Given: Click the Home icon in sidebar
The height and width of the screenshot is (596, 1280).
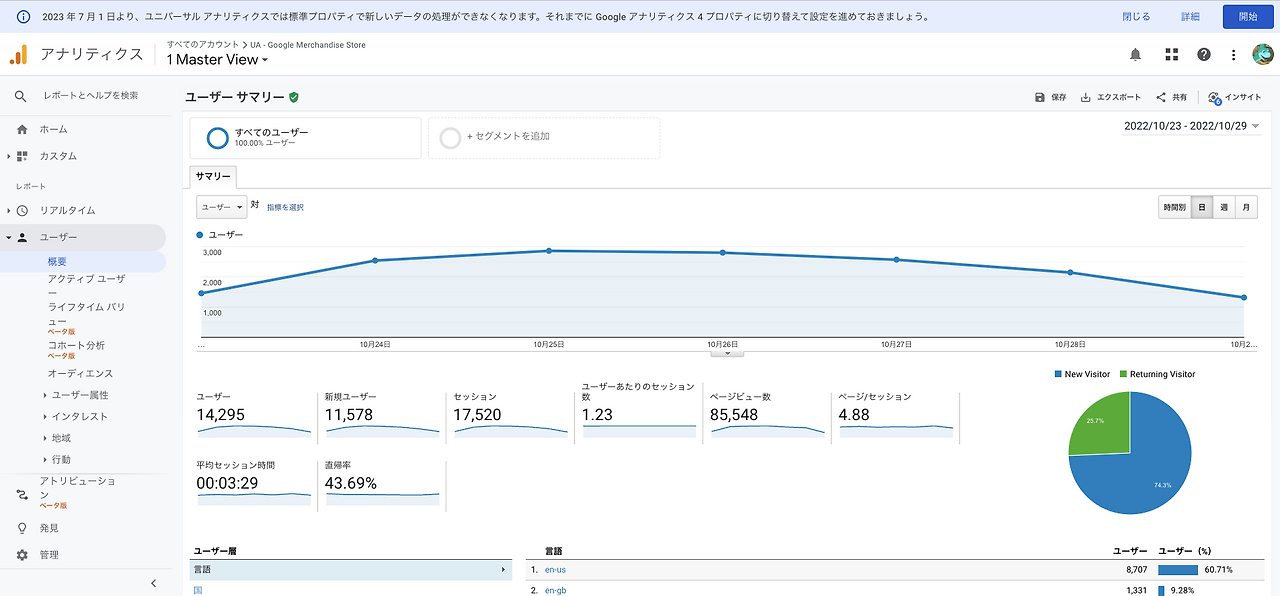Looking at the screenshot, I should [x=22, y=129].
